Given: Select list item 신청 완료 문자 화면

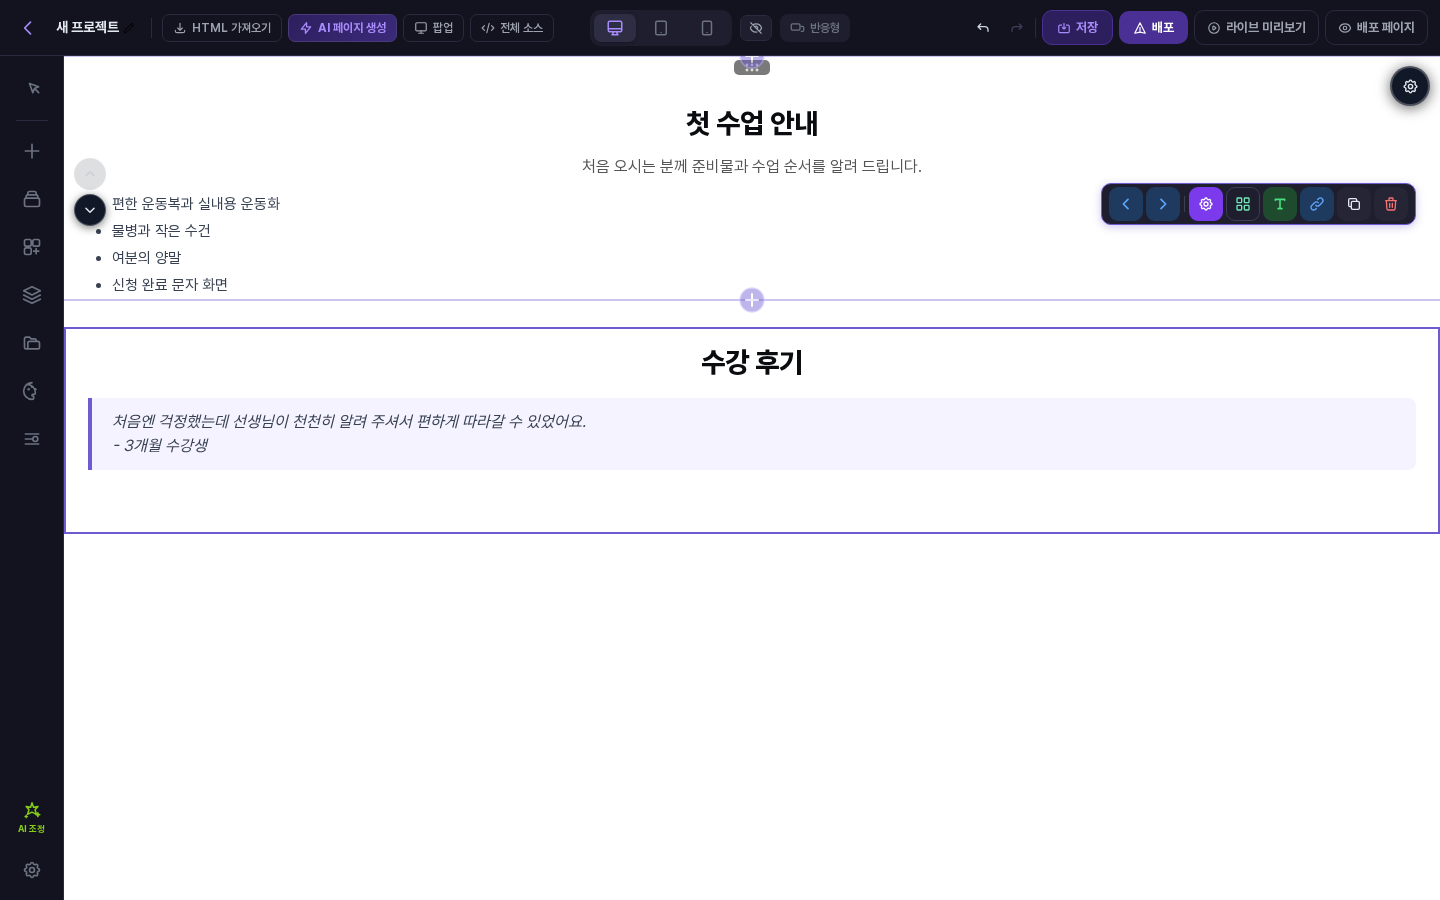Looking at the screenshot, I should (x=170, y=284).
